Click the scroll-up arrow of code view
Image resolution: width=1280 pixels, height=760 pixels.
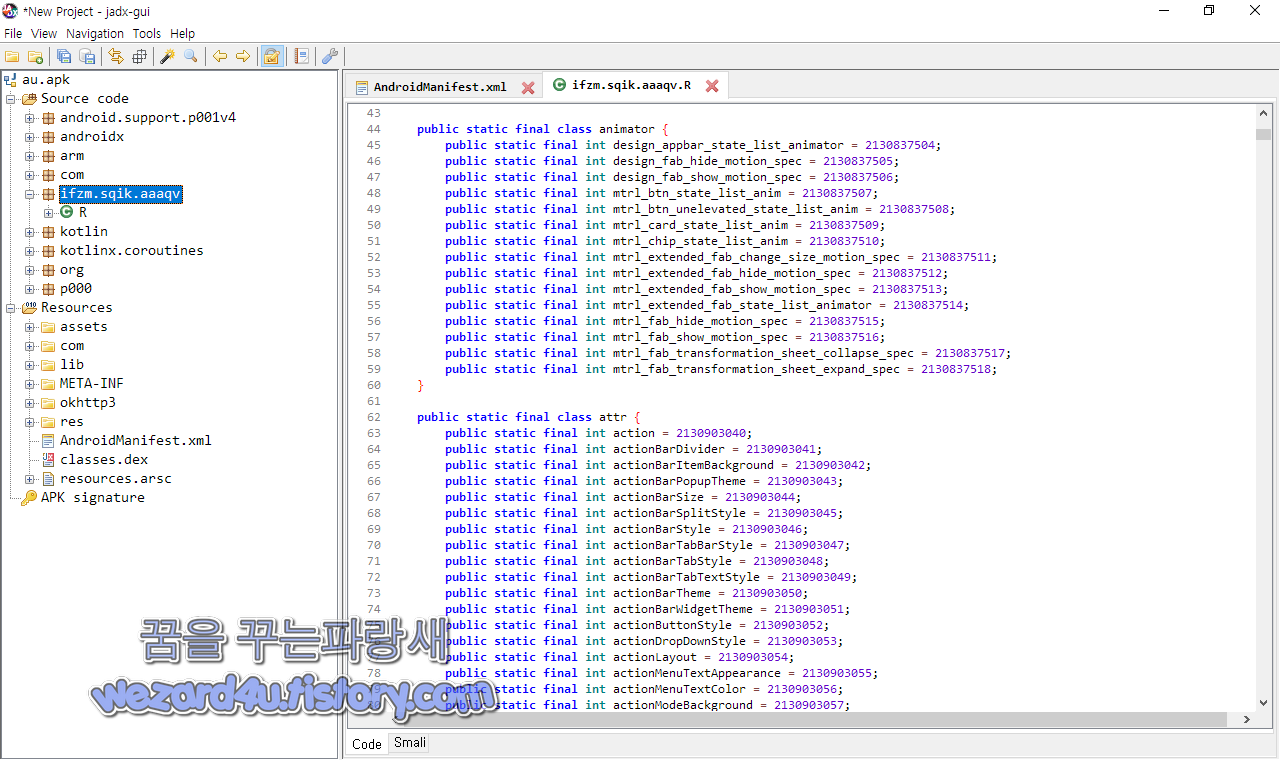[1264, 112]
